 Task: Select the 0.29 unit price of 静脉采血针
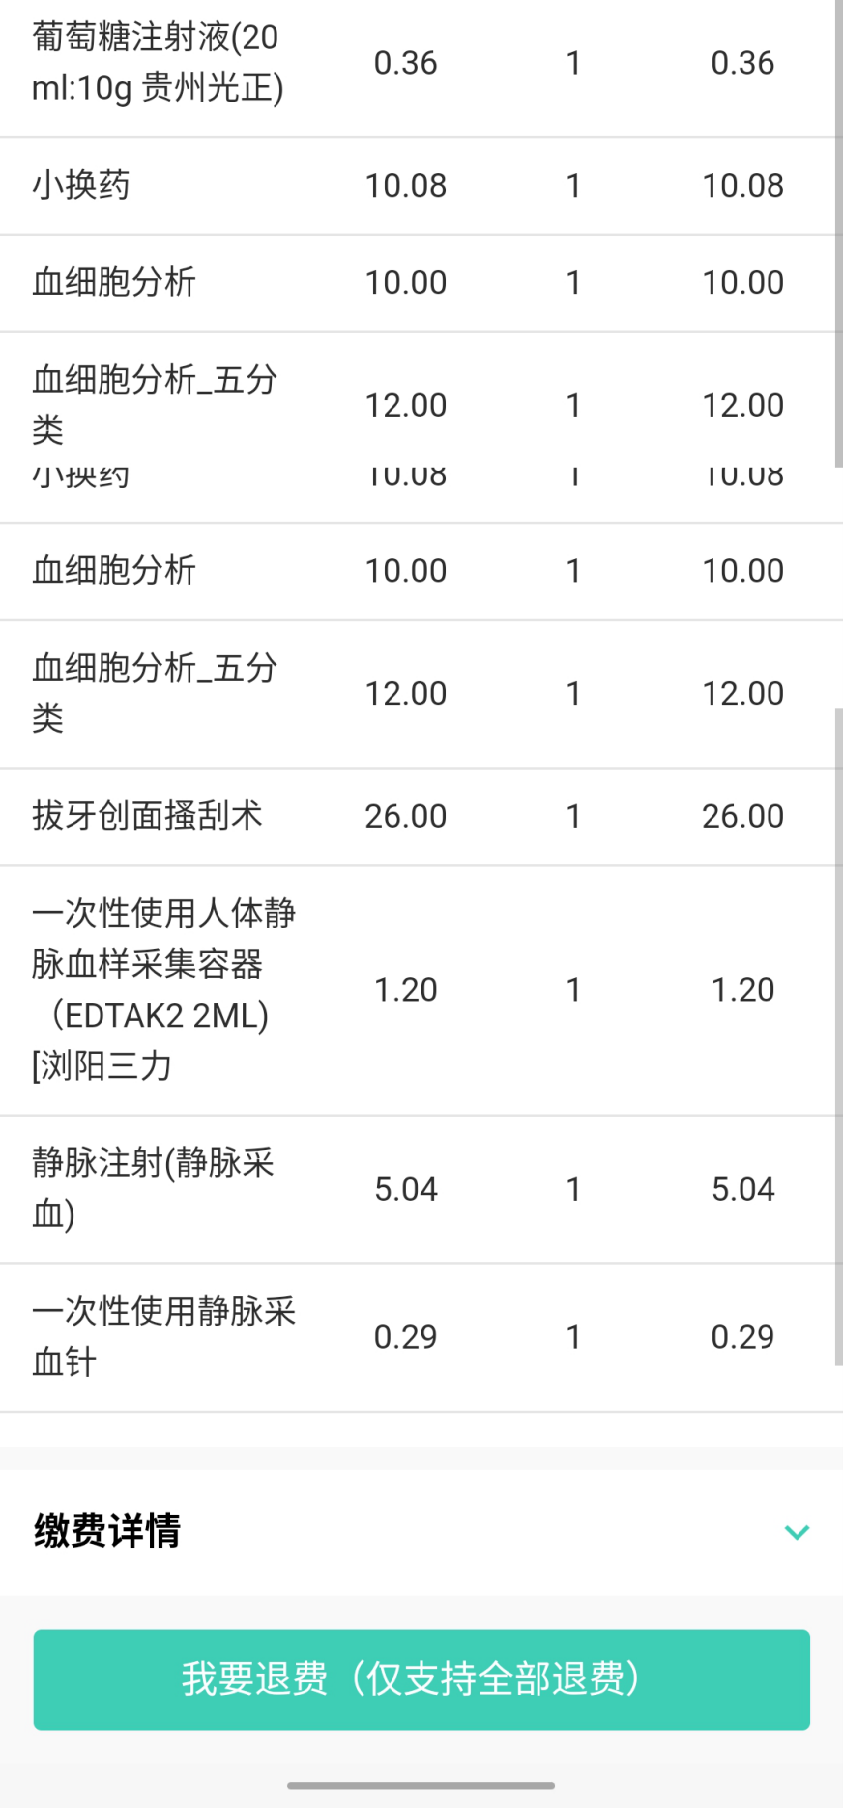click(x=405, y=1337)
